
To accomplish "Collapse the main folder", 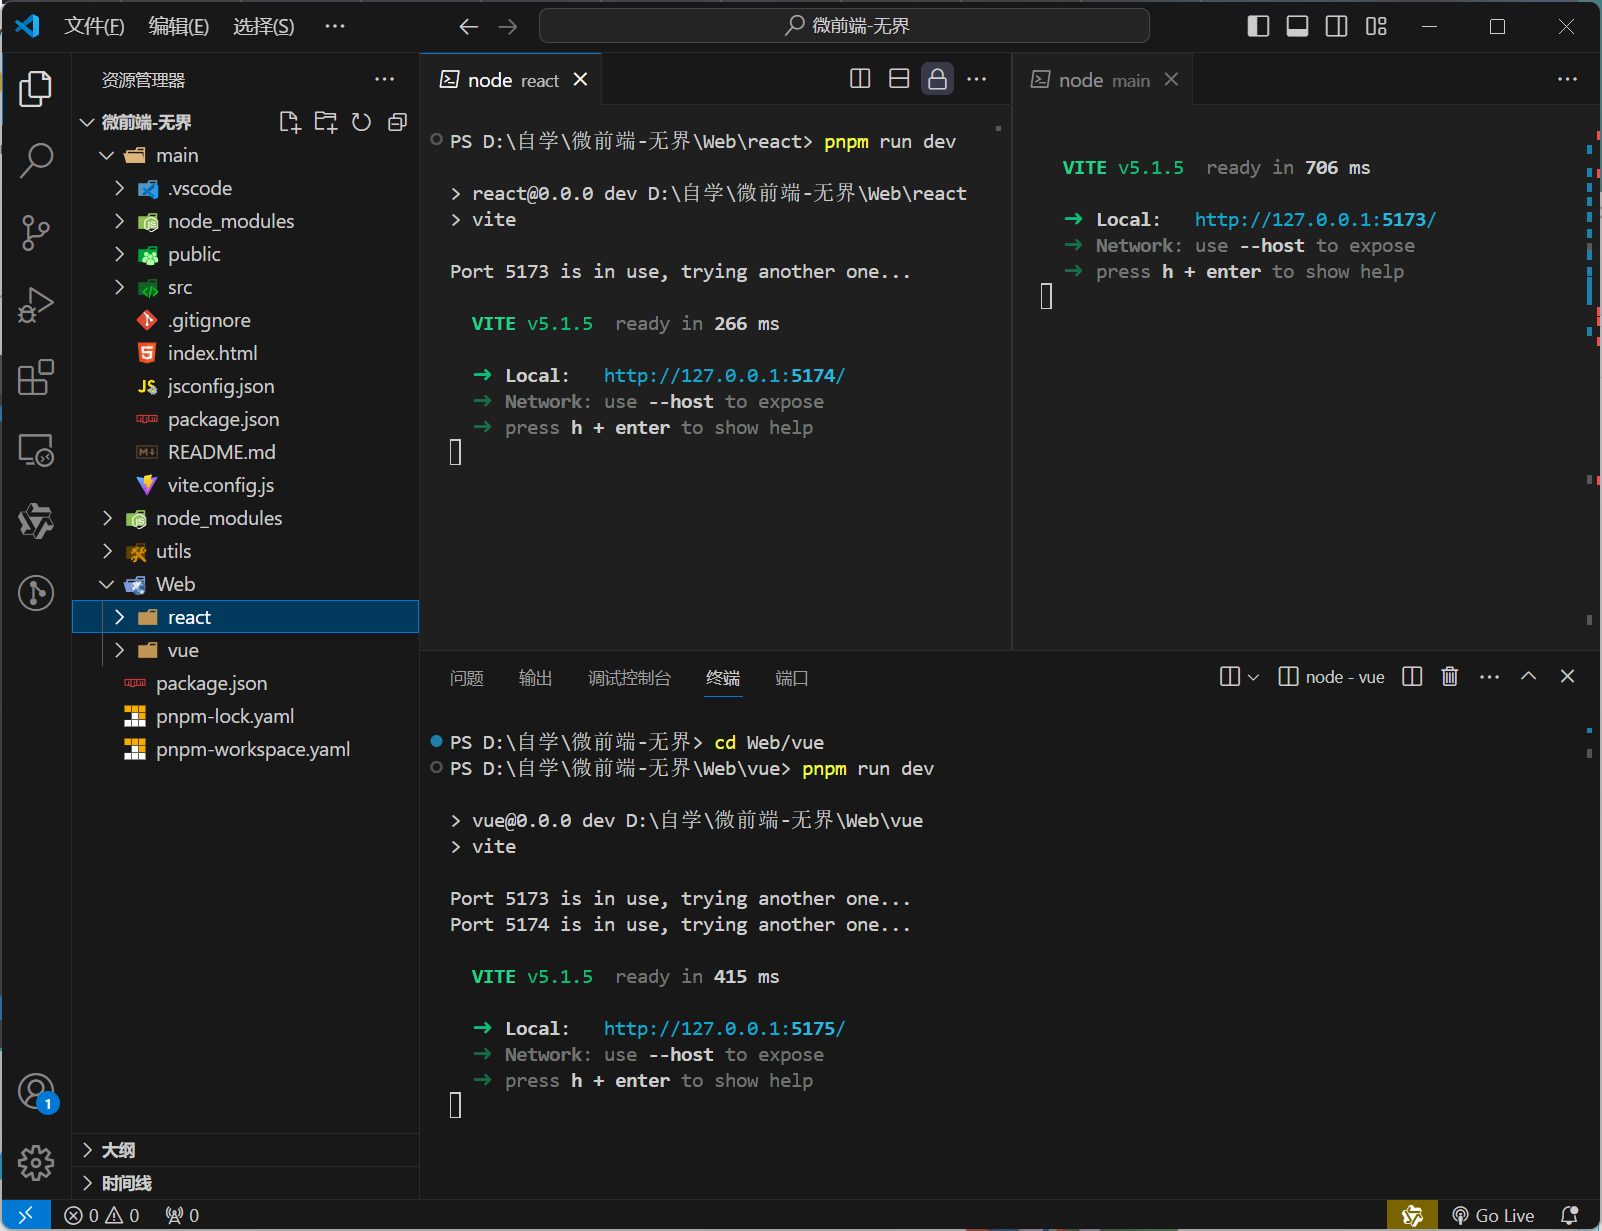I will click(x=107, y=155).
